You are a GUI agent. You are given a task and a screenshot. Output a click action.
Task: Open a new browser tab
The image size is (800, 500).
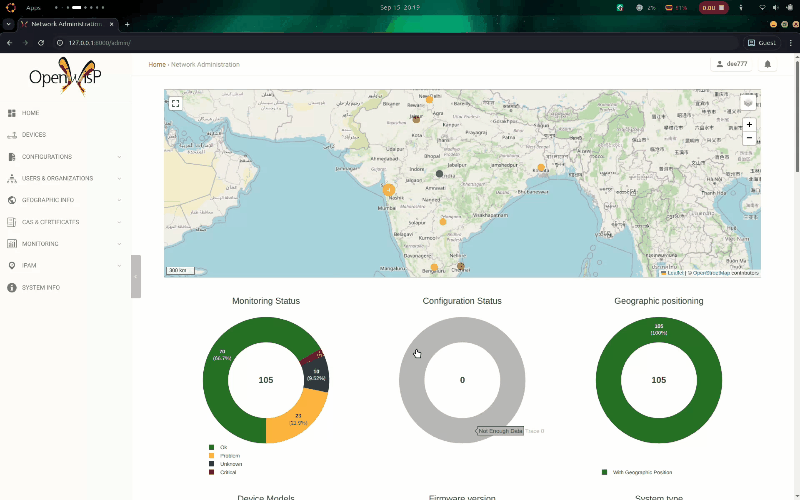click(127, 24)
